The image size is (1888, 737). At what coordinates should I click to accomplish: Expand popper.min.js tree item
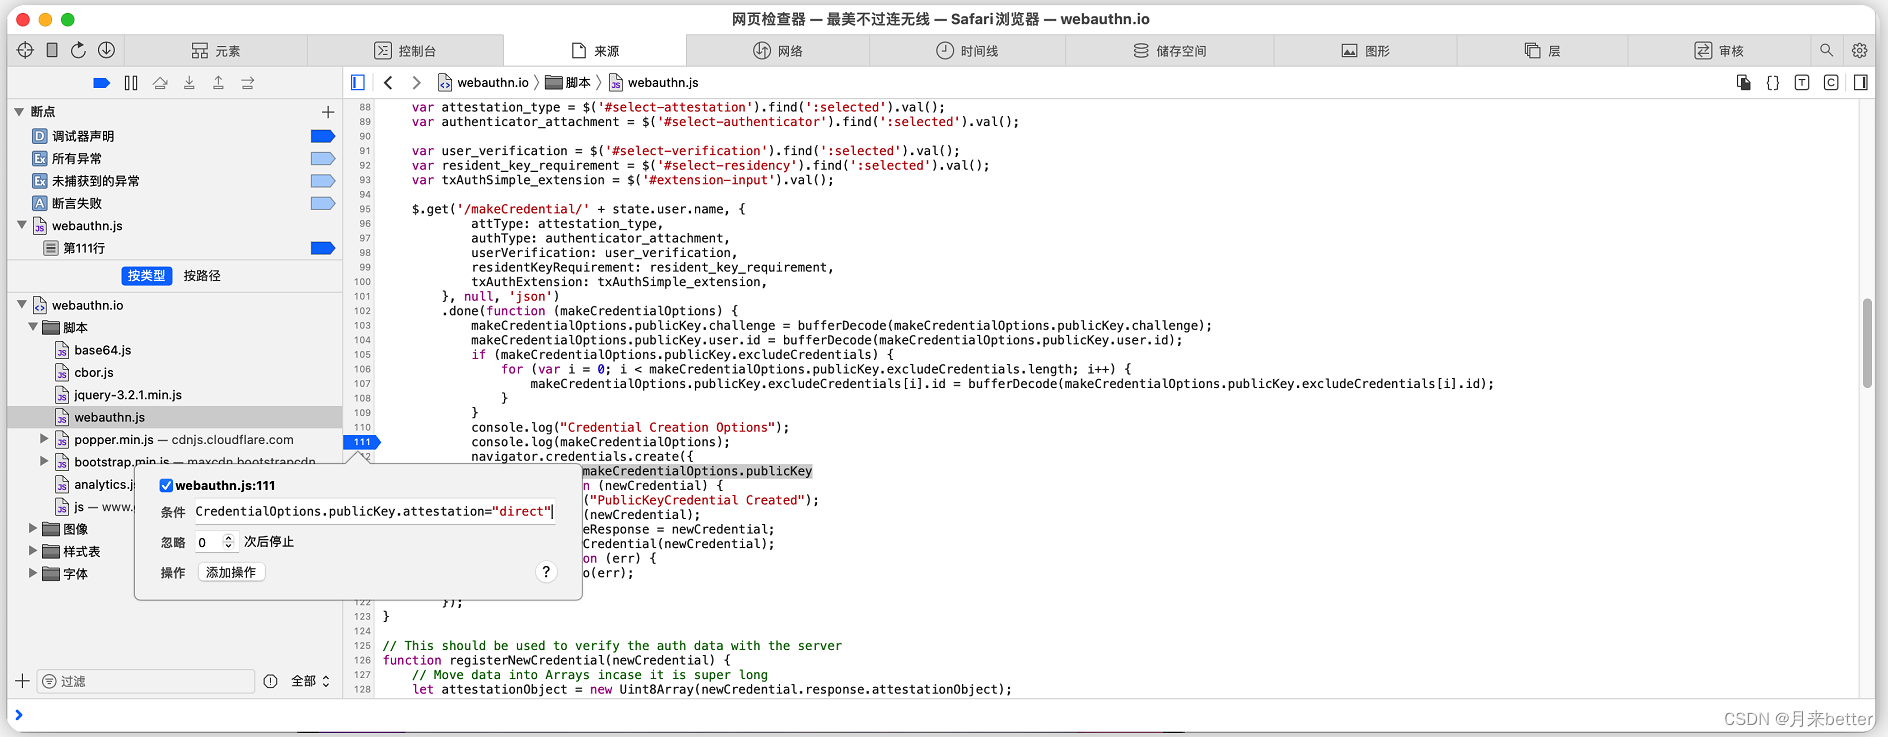[x=44, y=439]
